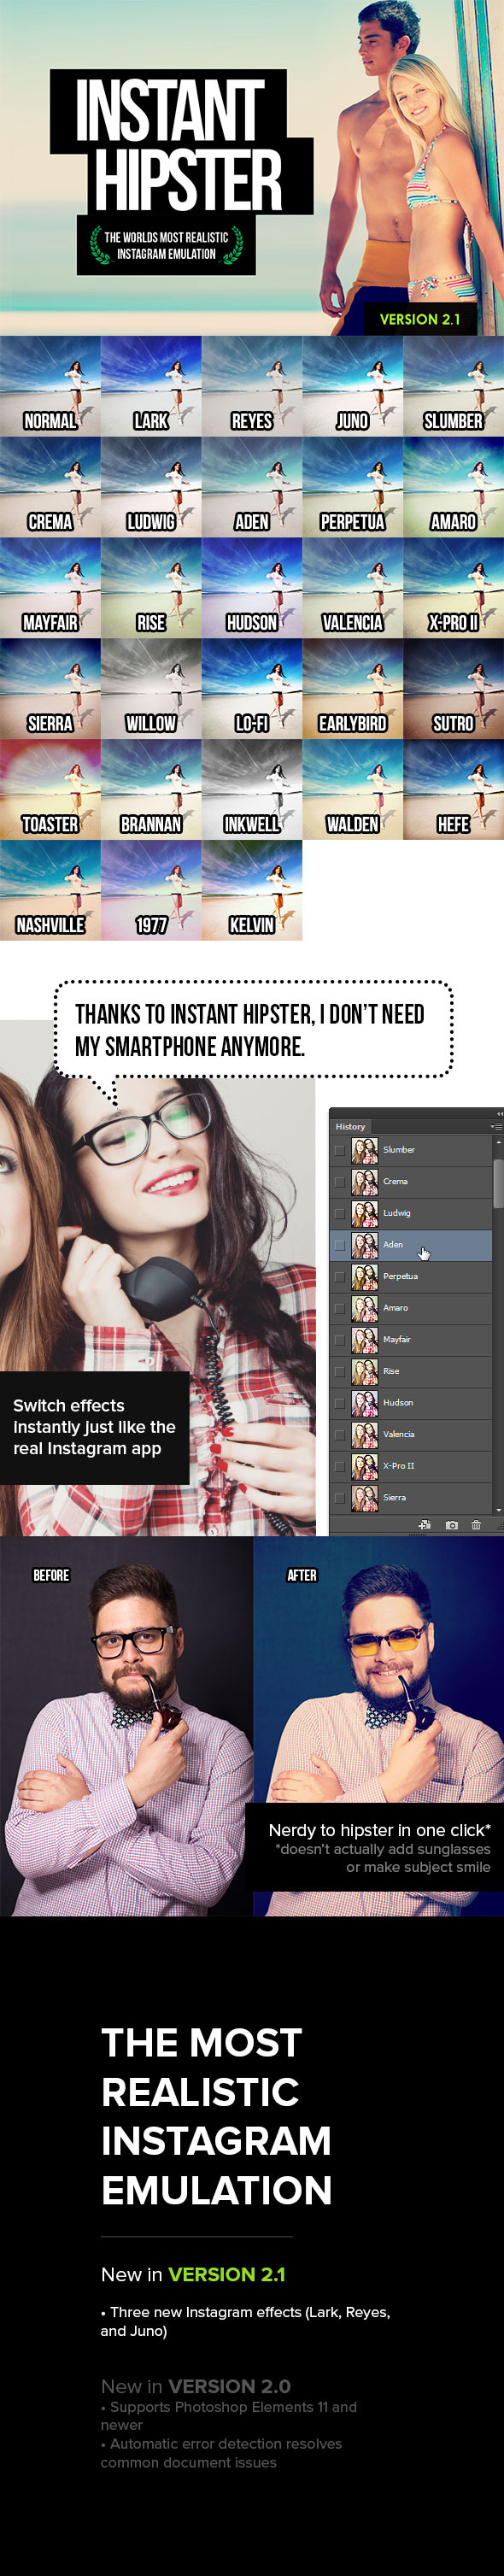Click the Reyes preview in the effects grid

(252, 386)
